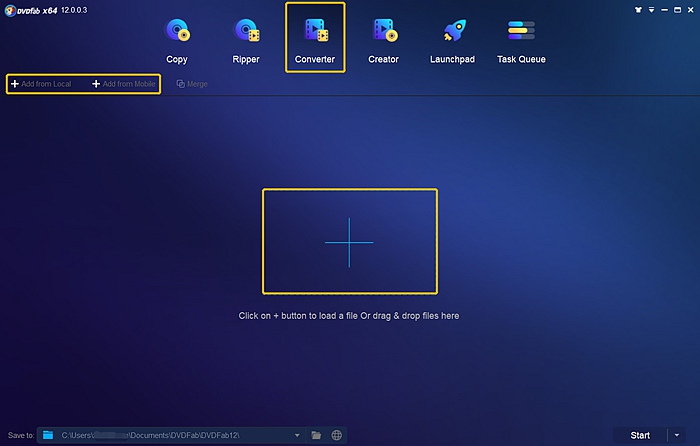Click the blue folder icon in Save to
The width and height of the screenshot is (700, 446).
click(48, 435)
